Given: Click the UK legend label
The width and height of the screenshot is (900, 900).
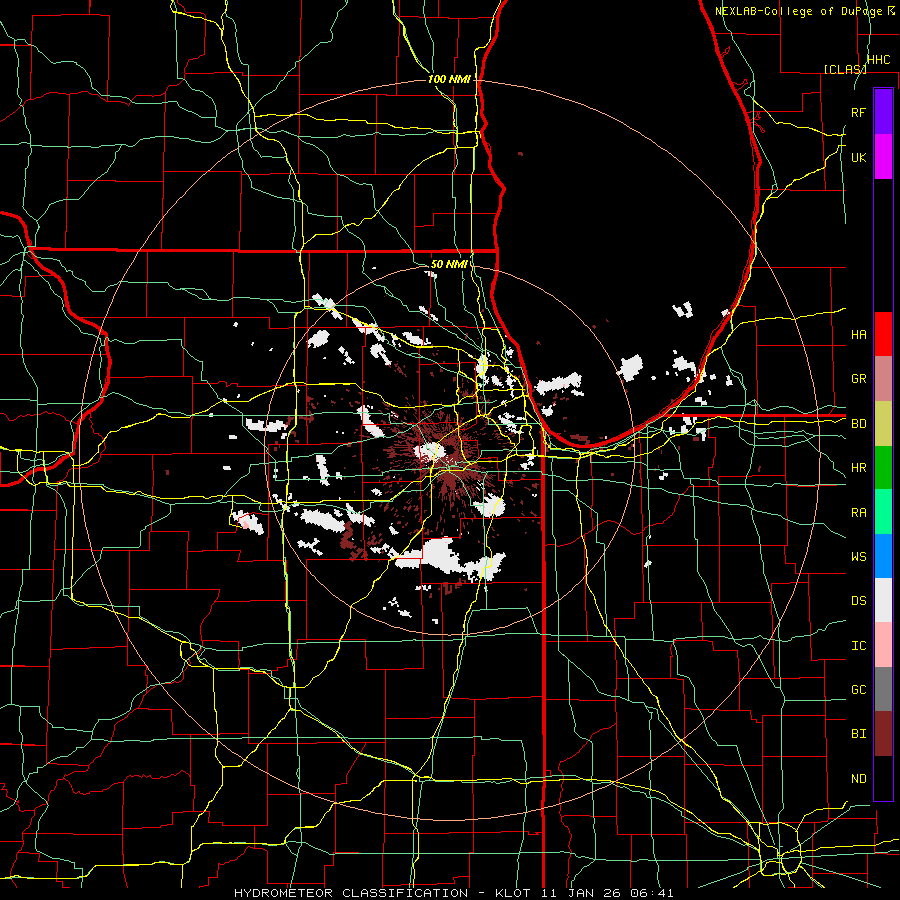Looking at the screenshot, I should pyautogui.click(x=858, y=157).
